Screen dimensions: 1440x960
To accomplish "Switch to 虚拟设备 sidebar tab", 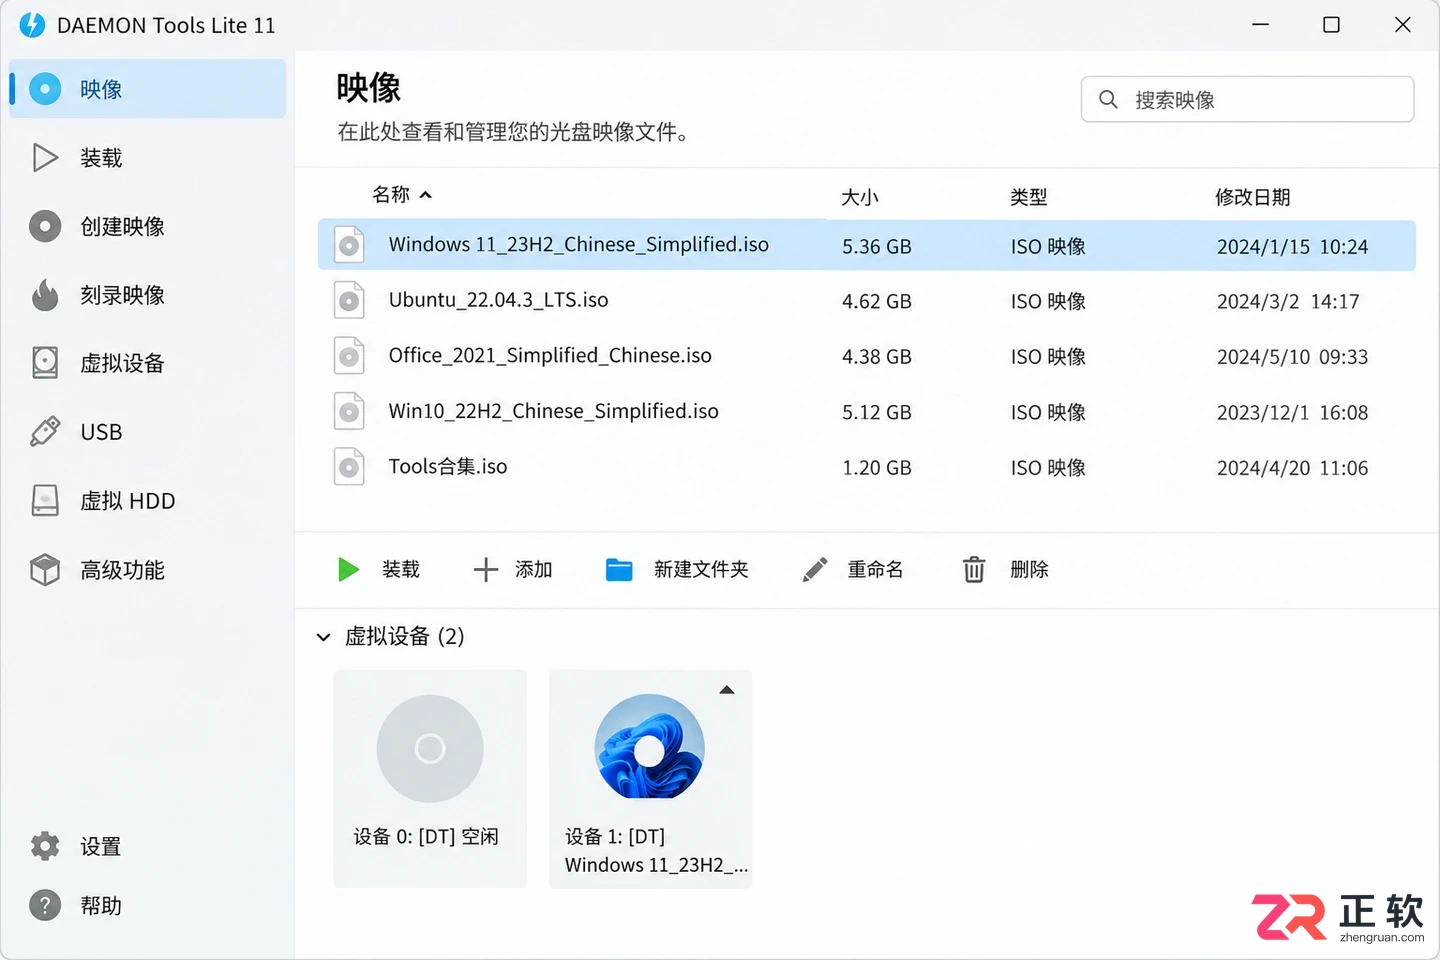I will (148, 363).
